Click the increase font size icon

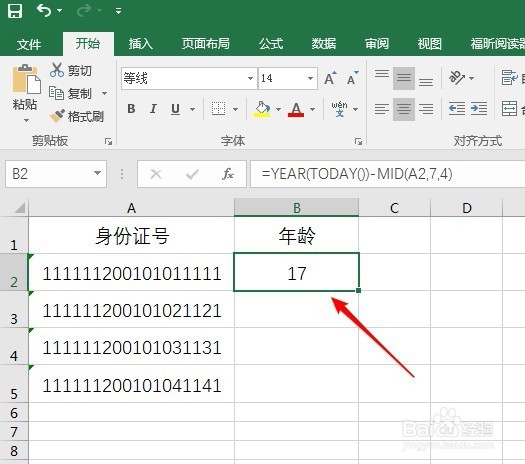tap(330, 78)
